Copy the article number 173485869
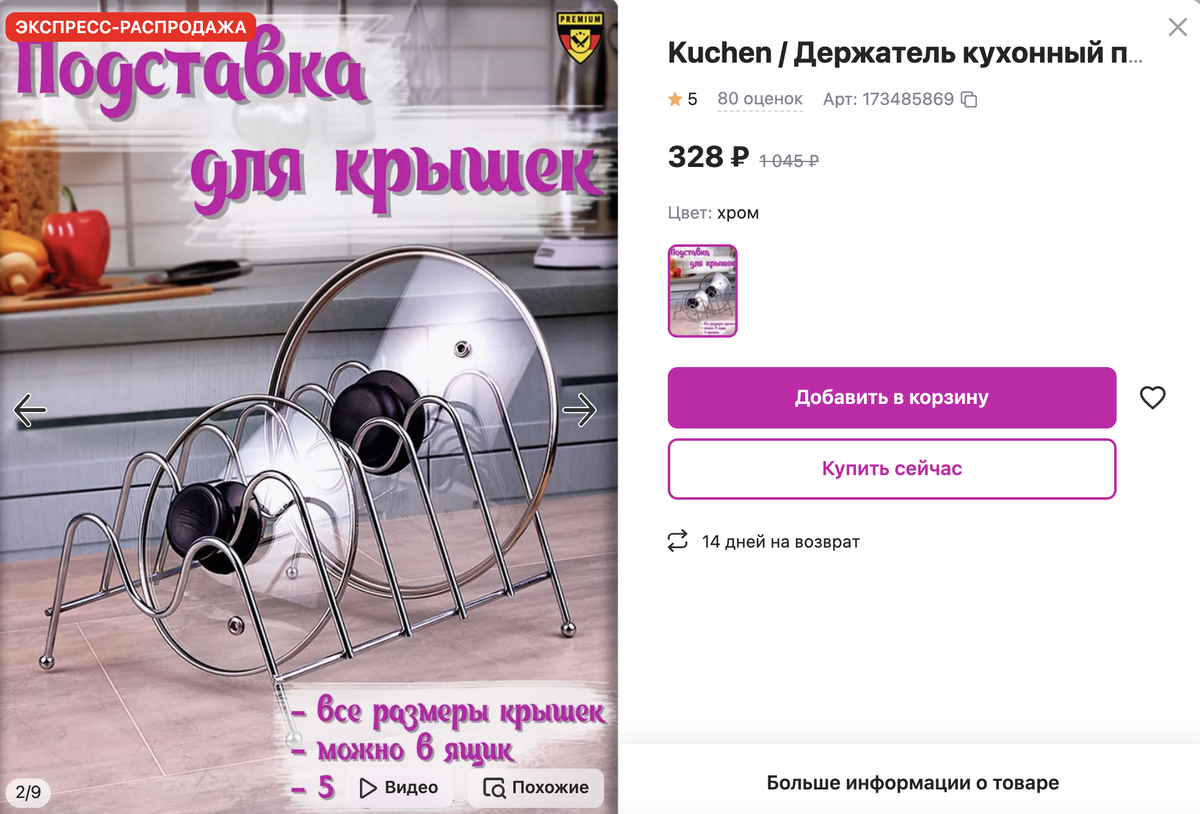Image resolution: width=1200 pixels, height=814 pixels. tap(968, 100)
